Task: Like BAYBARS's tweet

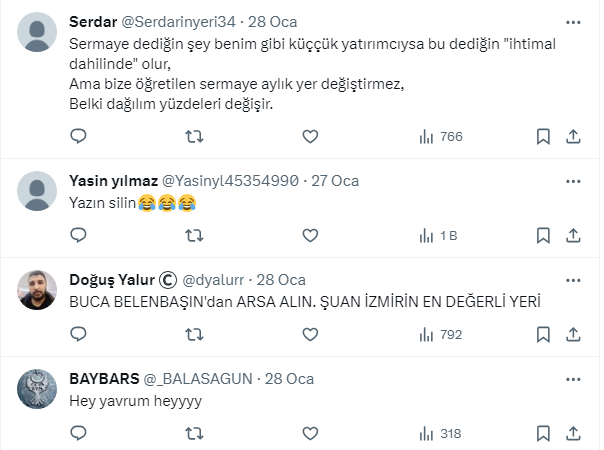Action: [310, 433]
